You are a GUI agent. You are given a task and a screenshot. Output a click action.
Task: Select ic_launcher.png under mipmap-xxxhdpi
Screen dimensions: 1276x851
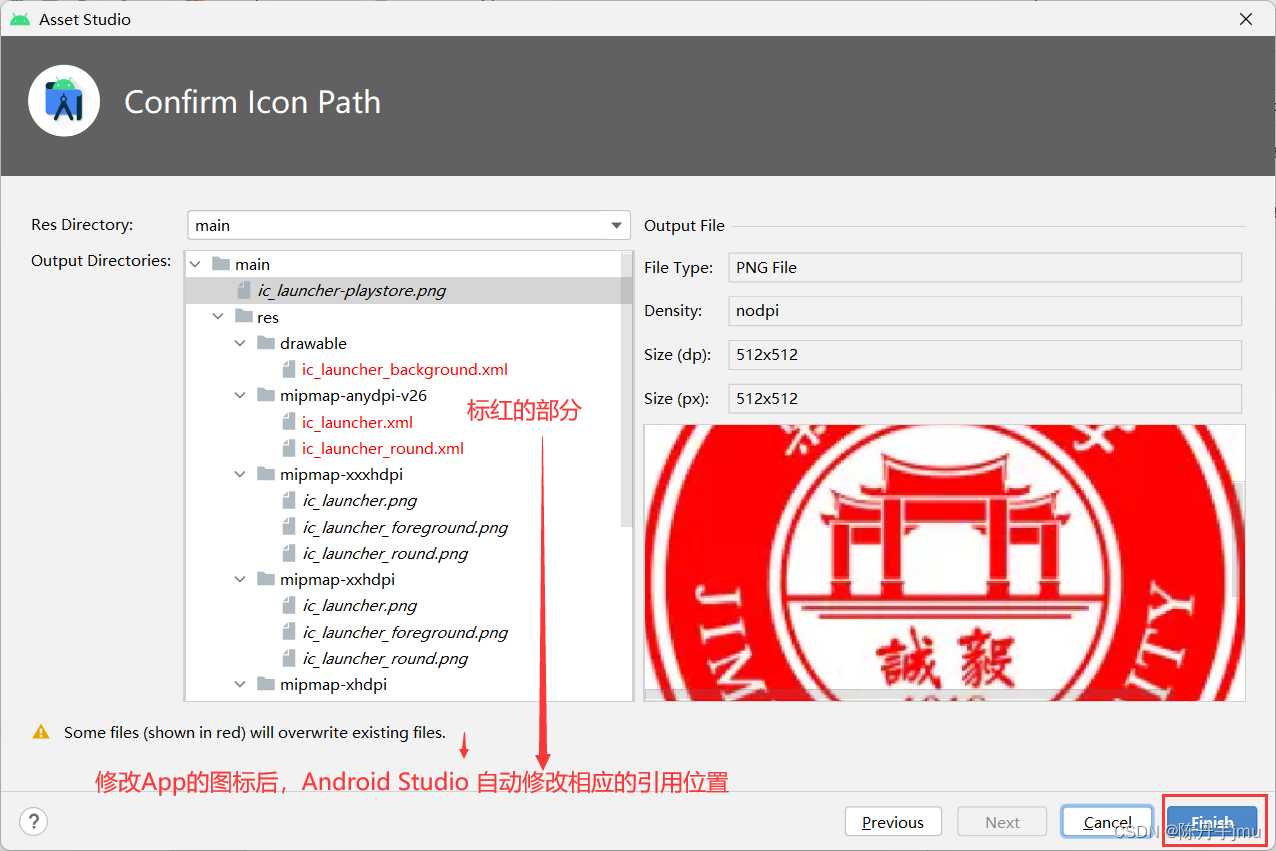[x=360, y=500]
